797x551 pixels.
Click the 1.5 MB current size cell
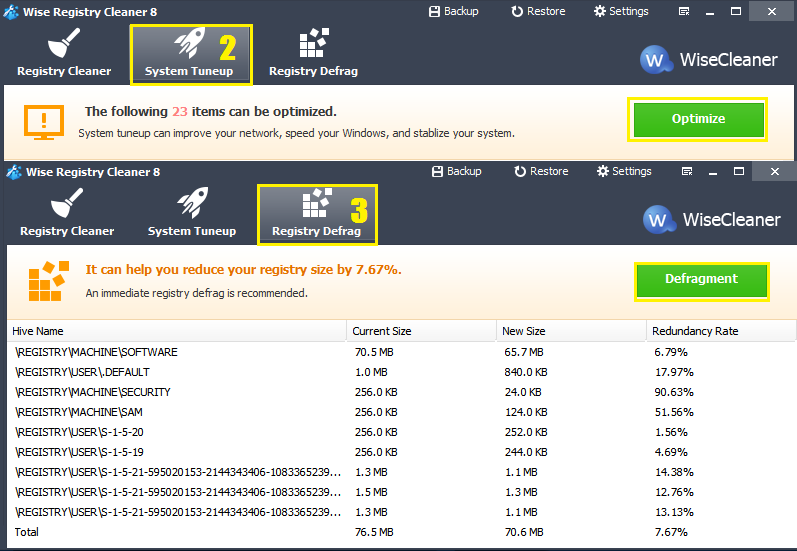371,492
